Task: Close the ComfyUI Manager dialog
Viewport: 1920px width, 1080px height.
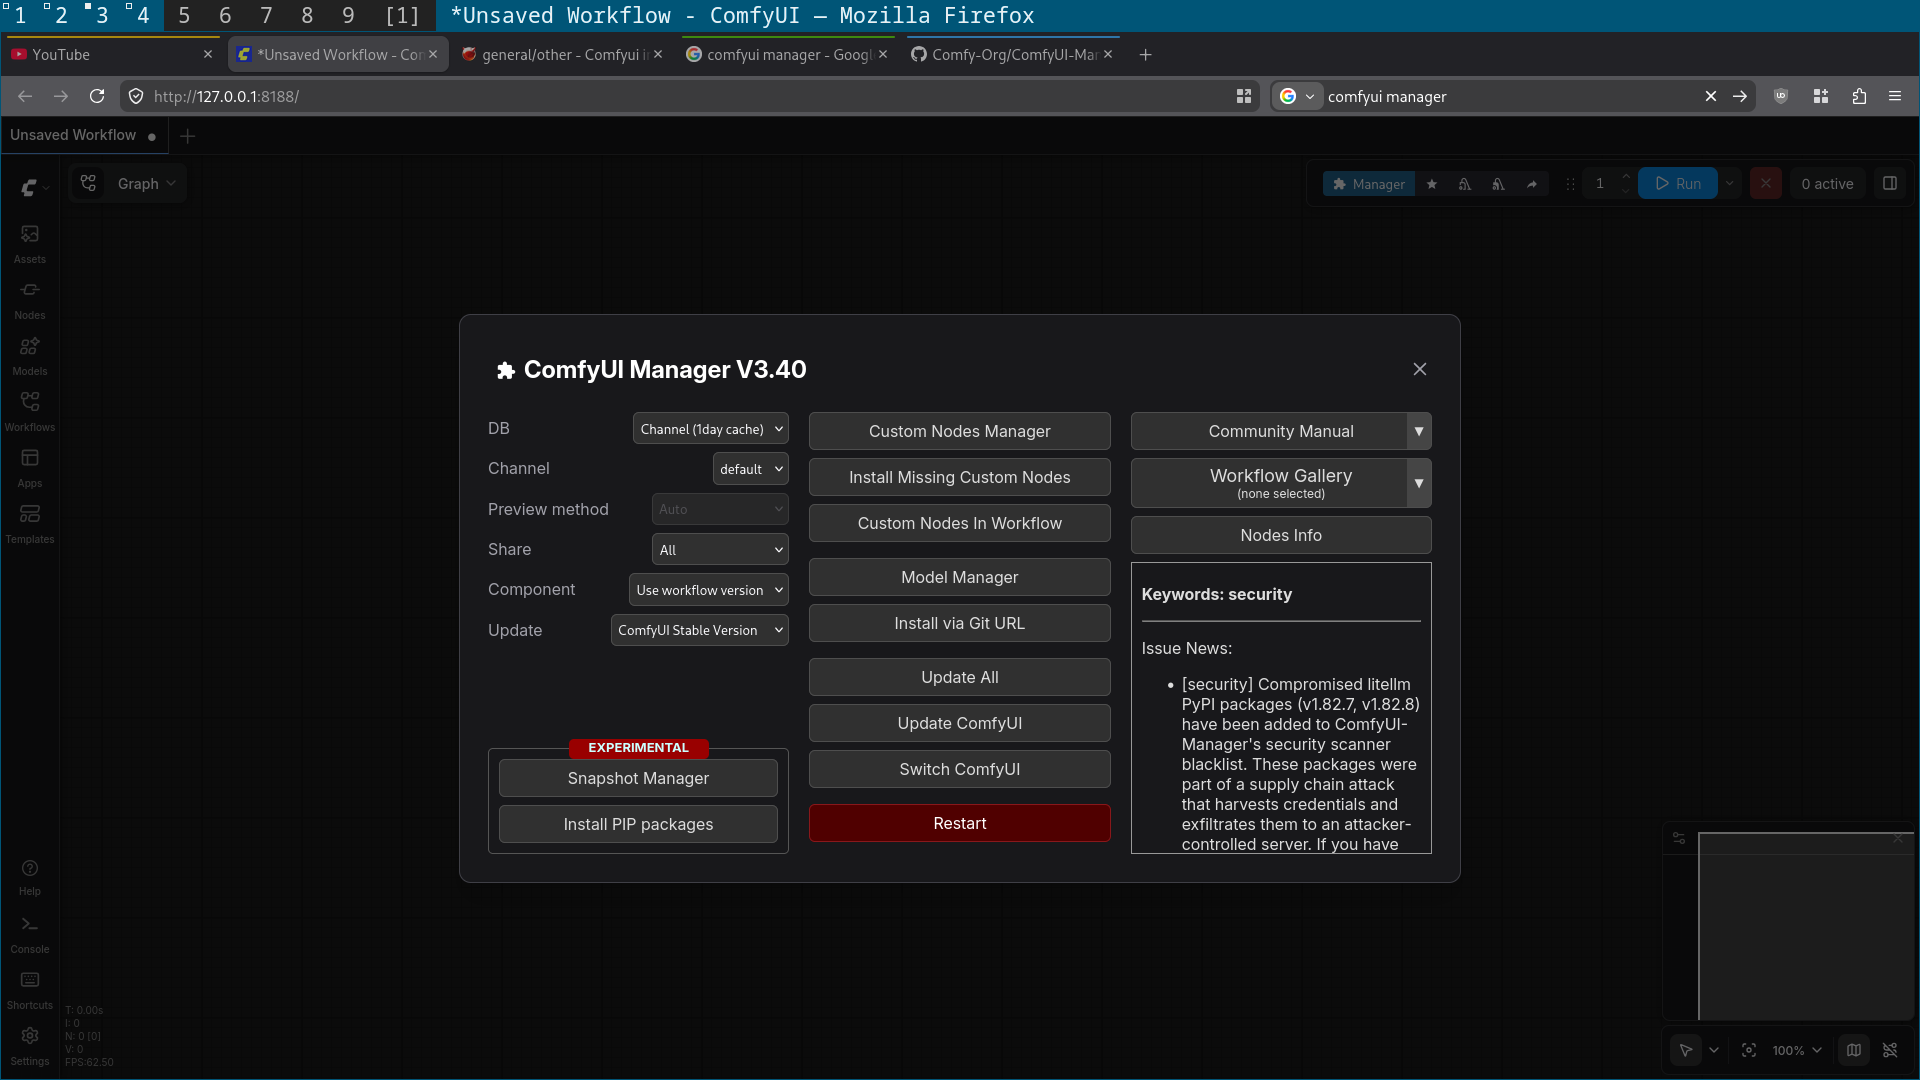Action: click(x=1420, y=369)
